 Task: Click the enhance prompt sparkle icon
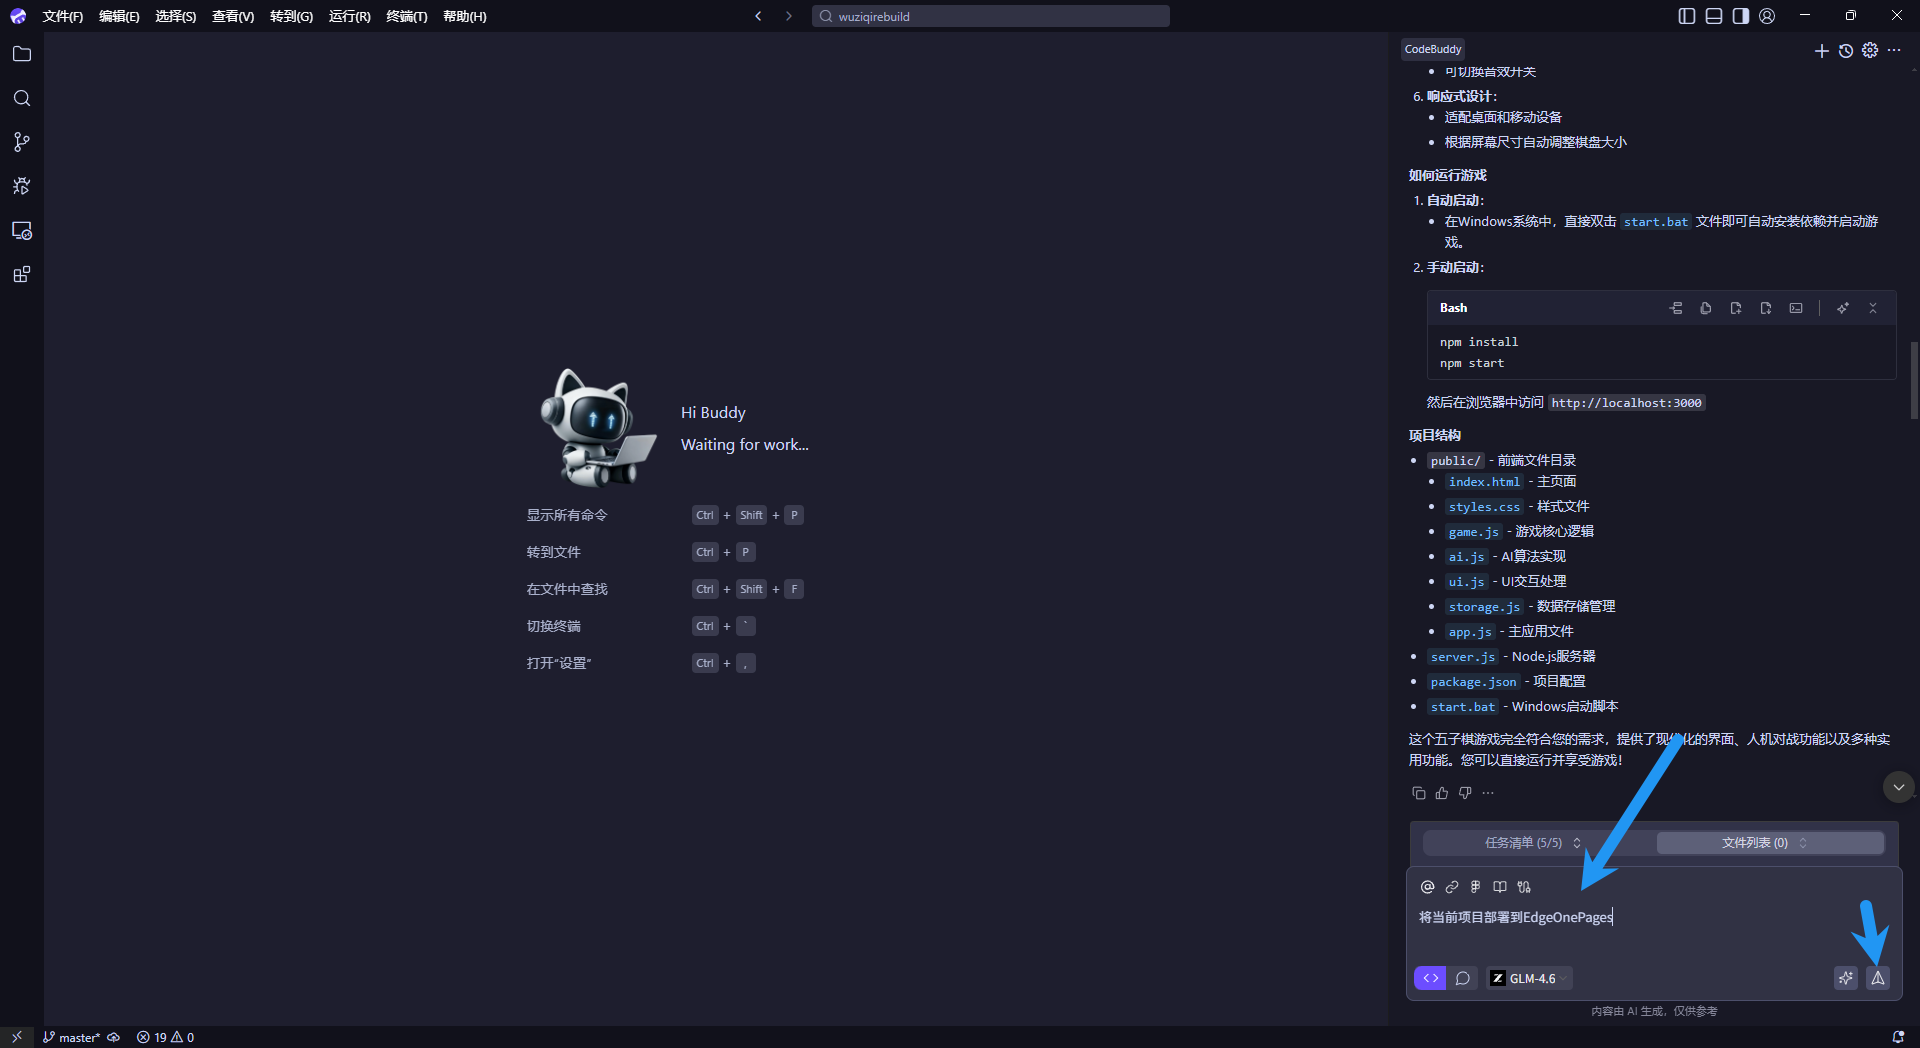[1845, 978]
